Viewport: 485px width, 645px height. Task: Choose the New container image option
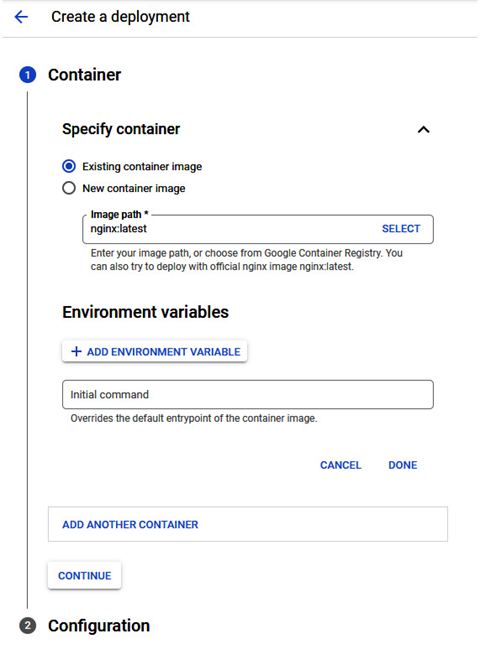[69, 188]
